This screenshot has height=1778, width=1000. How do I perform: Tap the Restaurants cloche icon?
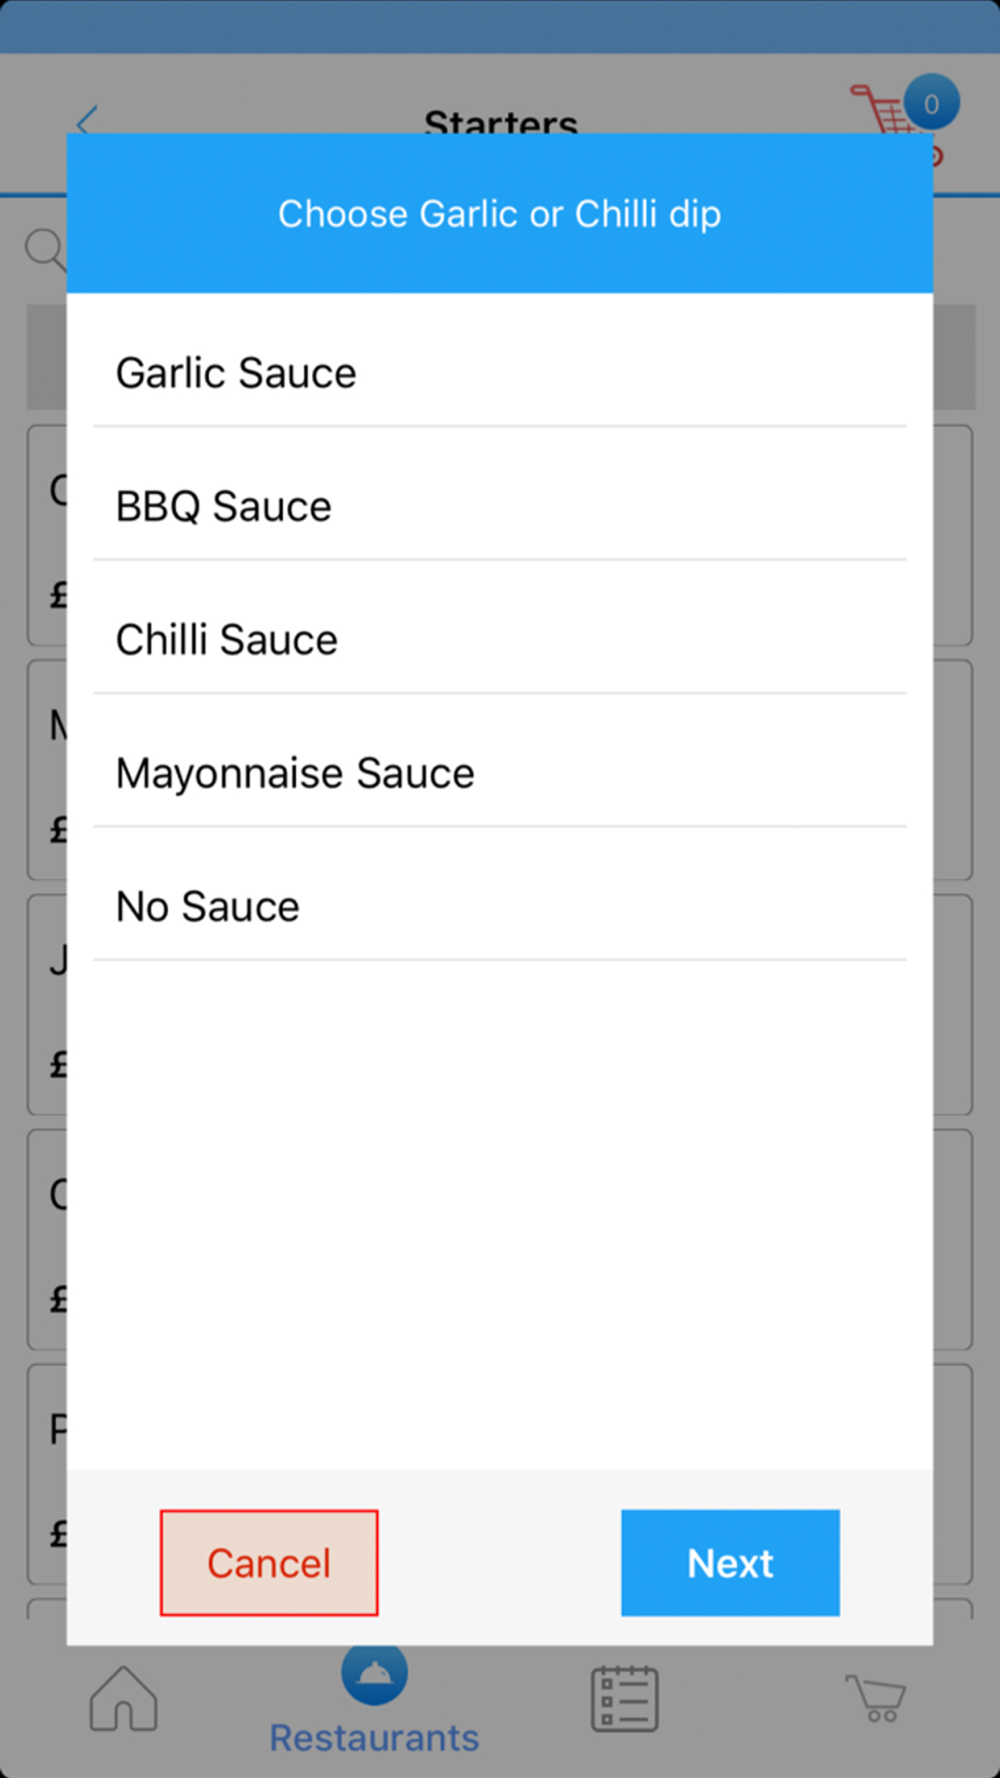pos(374,1672)
